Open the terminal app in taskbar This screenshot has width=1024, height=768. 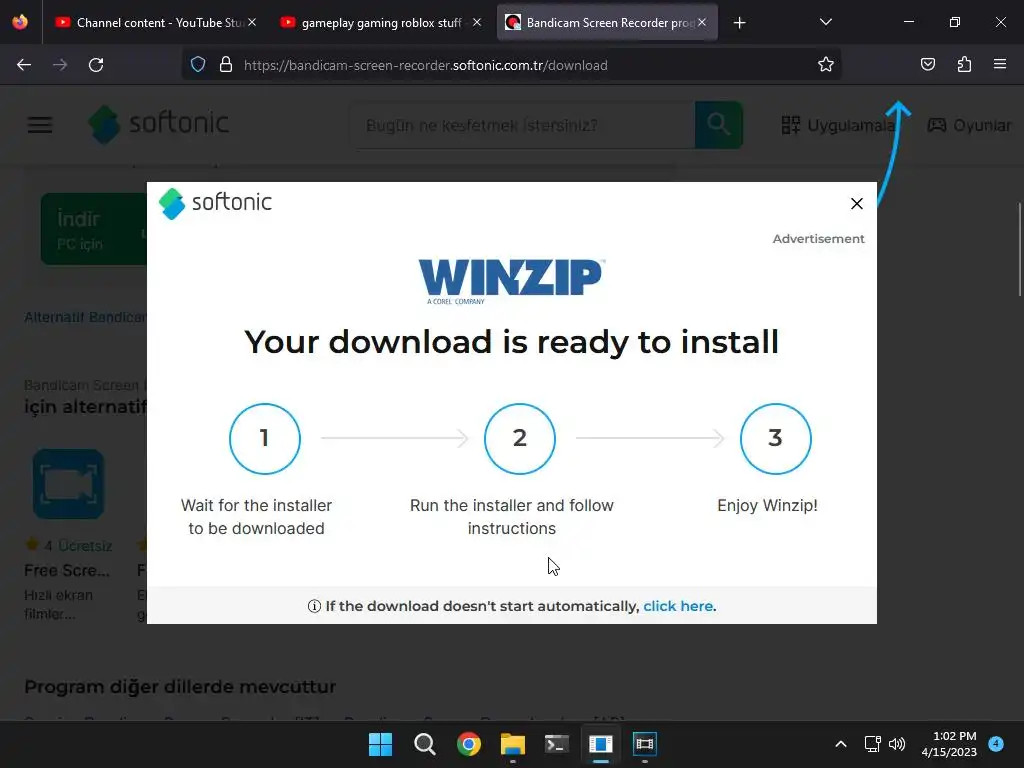tap(556, 744)
